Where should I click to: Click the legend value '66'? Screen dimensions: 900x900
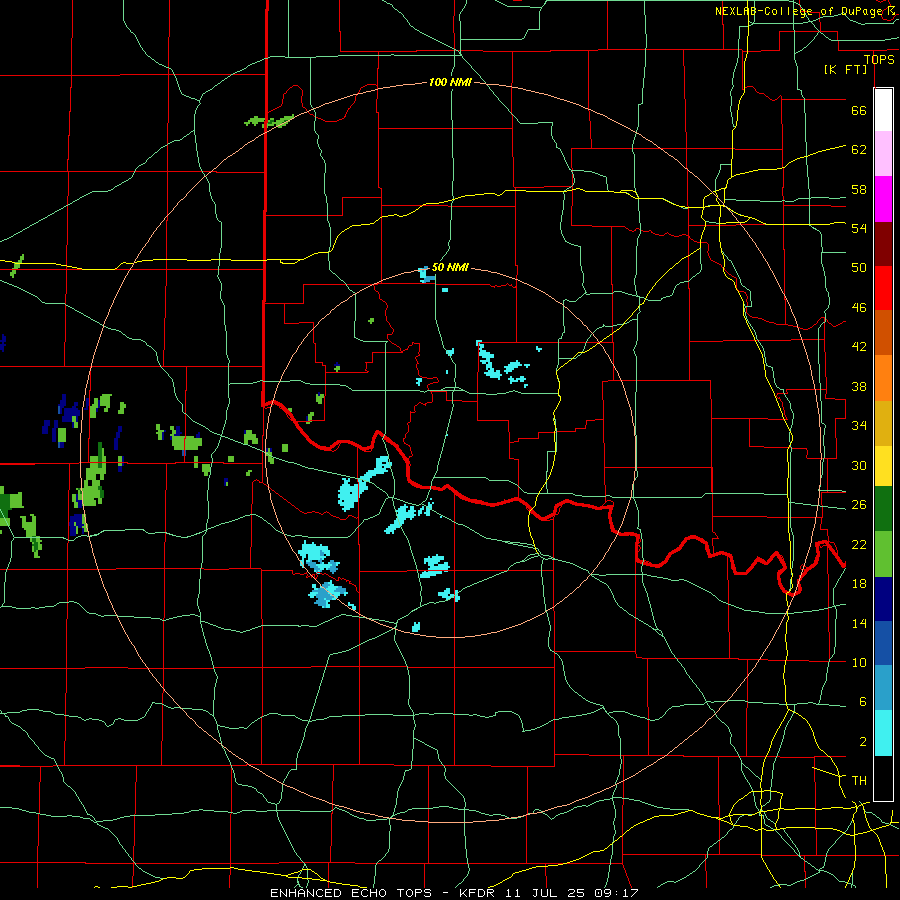(859, 110)
